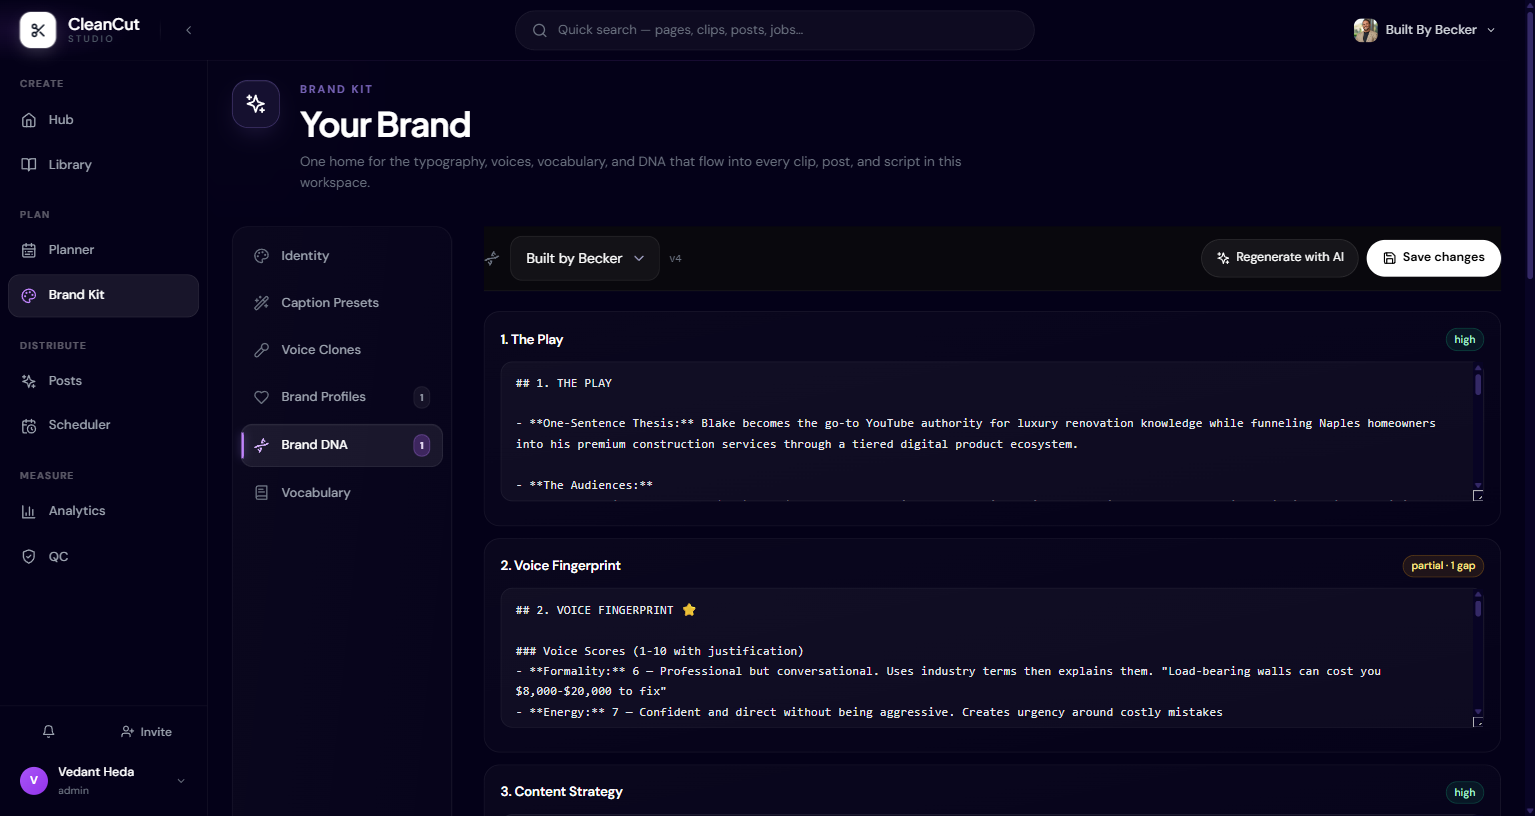
Task: Click the partial 1 gap badge
Action: pos(1443,566)
